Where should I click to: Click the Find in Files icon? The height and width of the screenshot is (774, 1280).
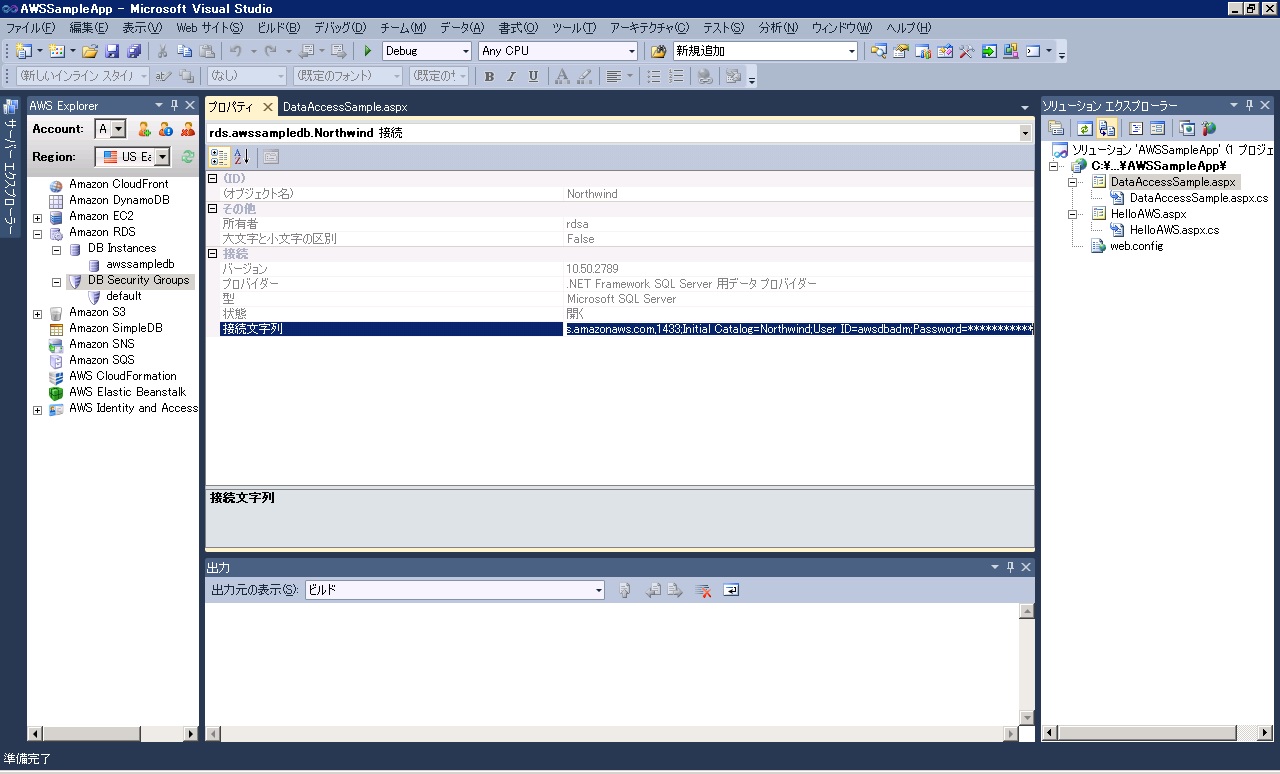tap(659, 51)
